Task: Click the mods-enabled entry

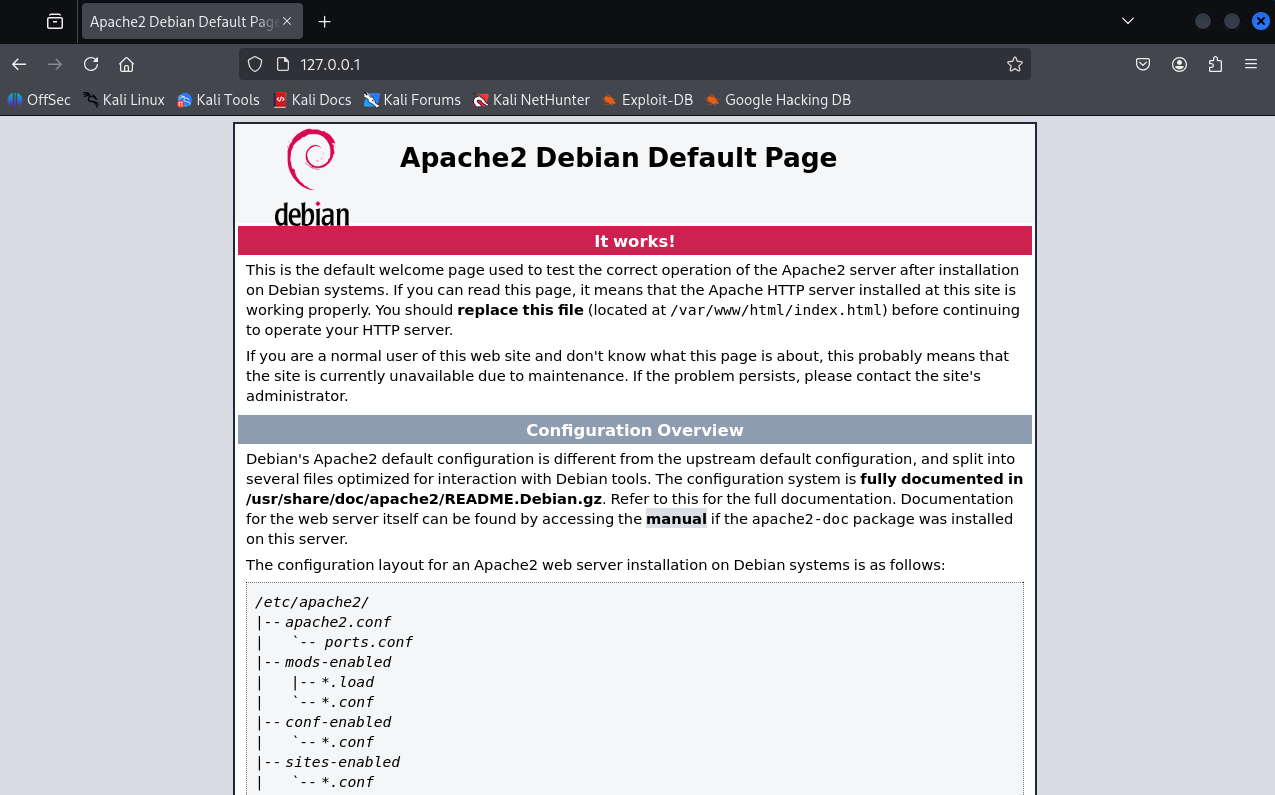Action: tap(338, 662)
